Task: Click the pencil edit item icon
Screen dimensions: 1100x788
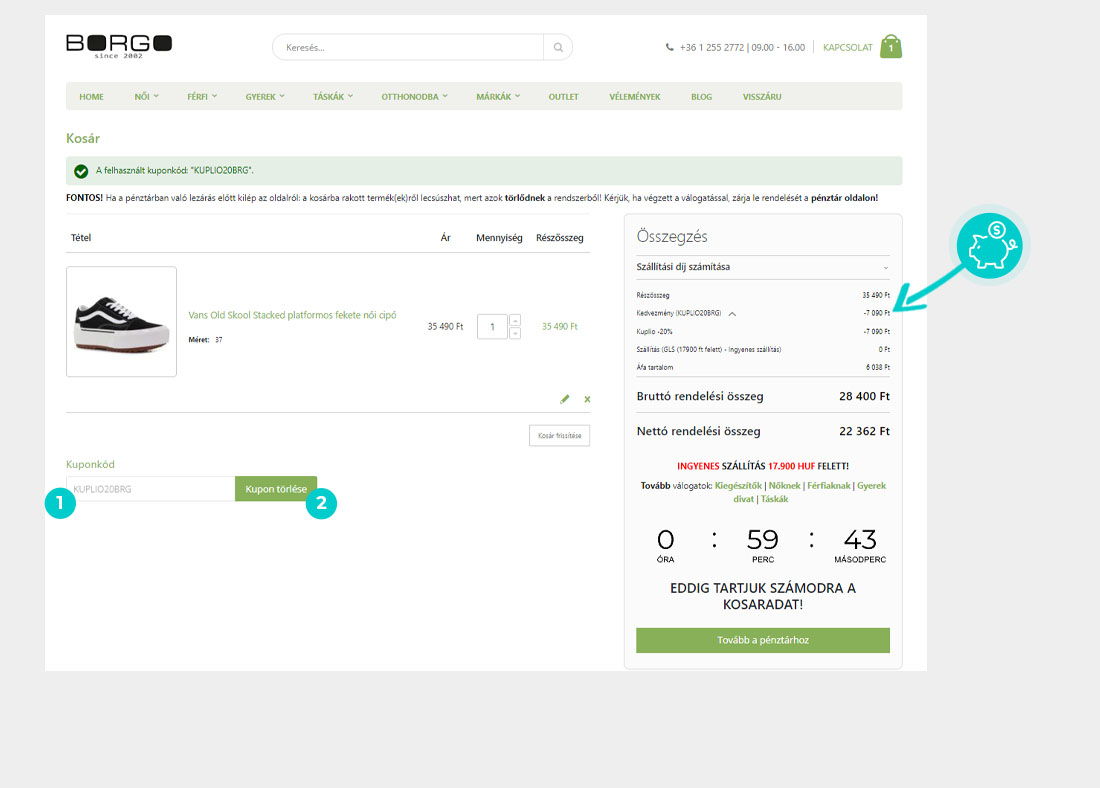Action: click(x=565, y=399)
